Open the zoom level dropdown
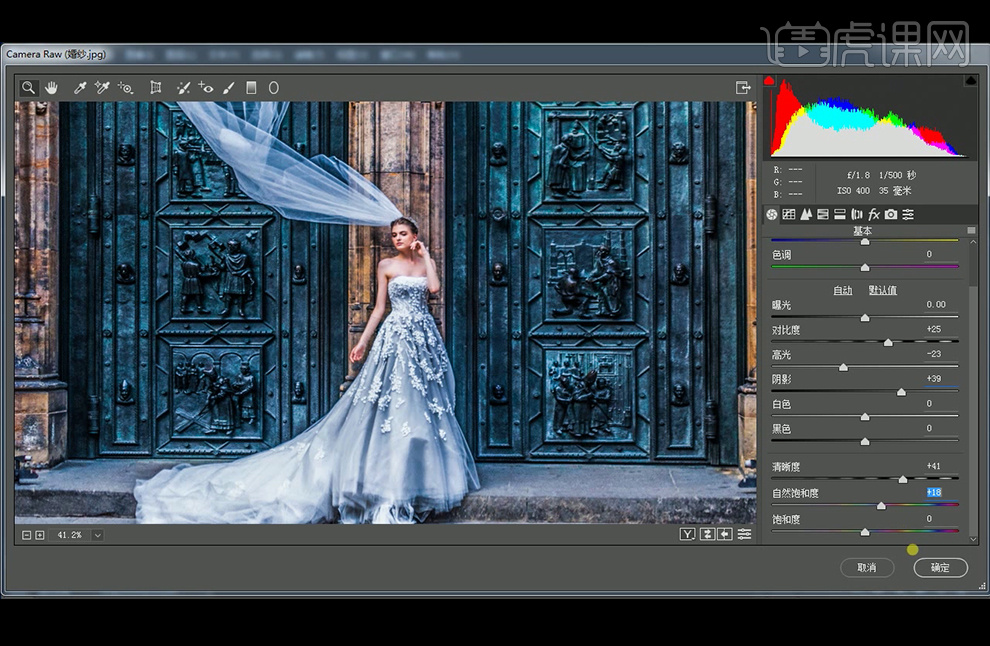990x646 pixels. 97,535
